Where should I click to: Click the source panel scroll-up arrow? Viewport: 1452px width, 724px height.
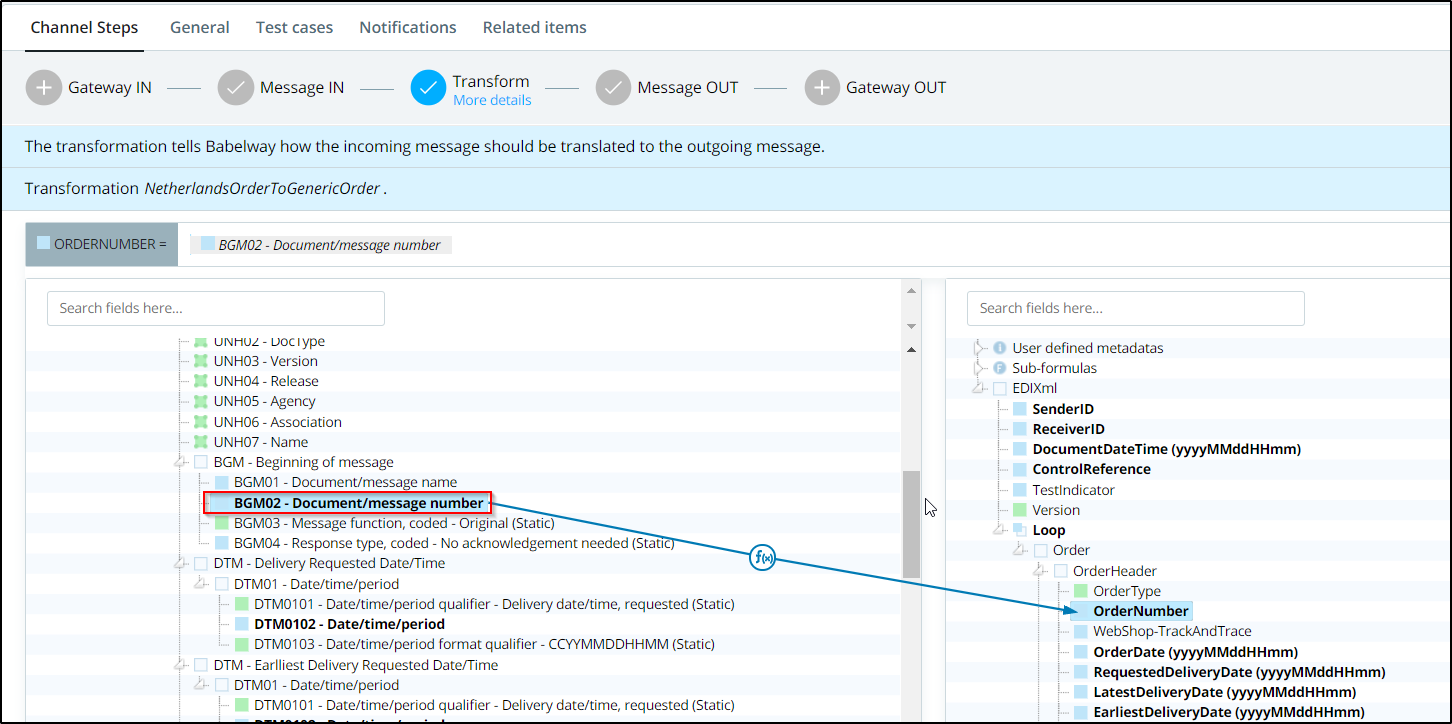tap(911, 291)
